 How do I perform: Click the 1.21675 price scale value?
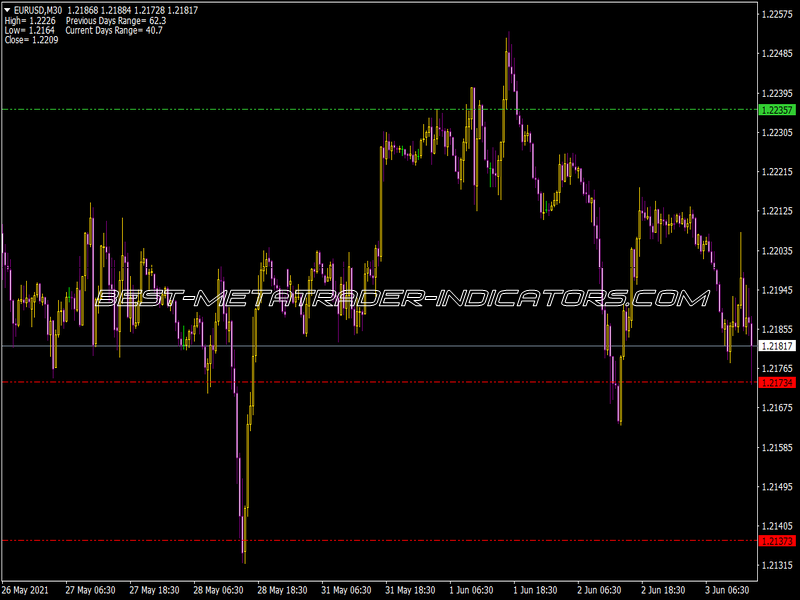pos(777,408)
